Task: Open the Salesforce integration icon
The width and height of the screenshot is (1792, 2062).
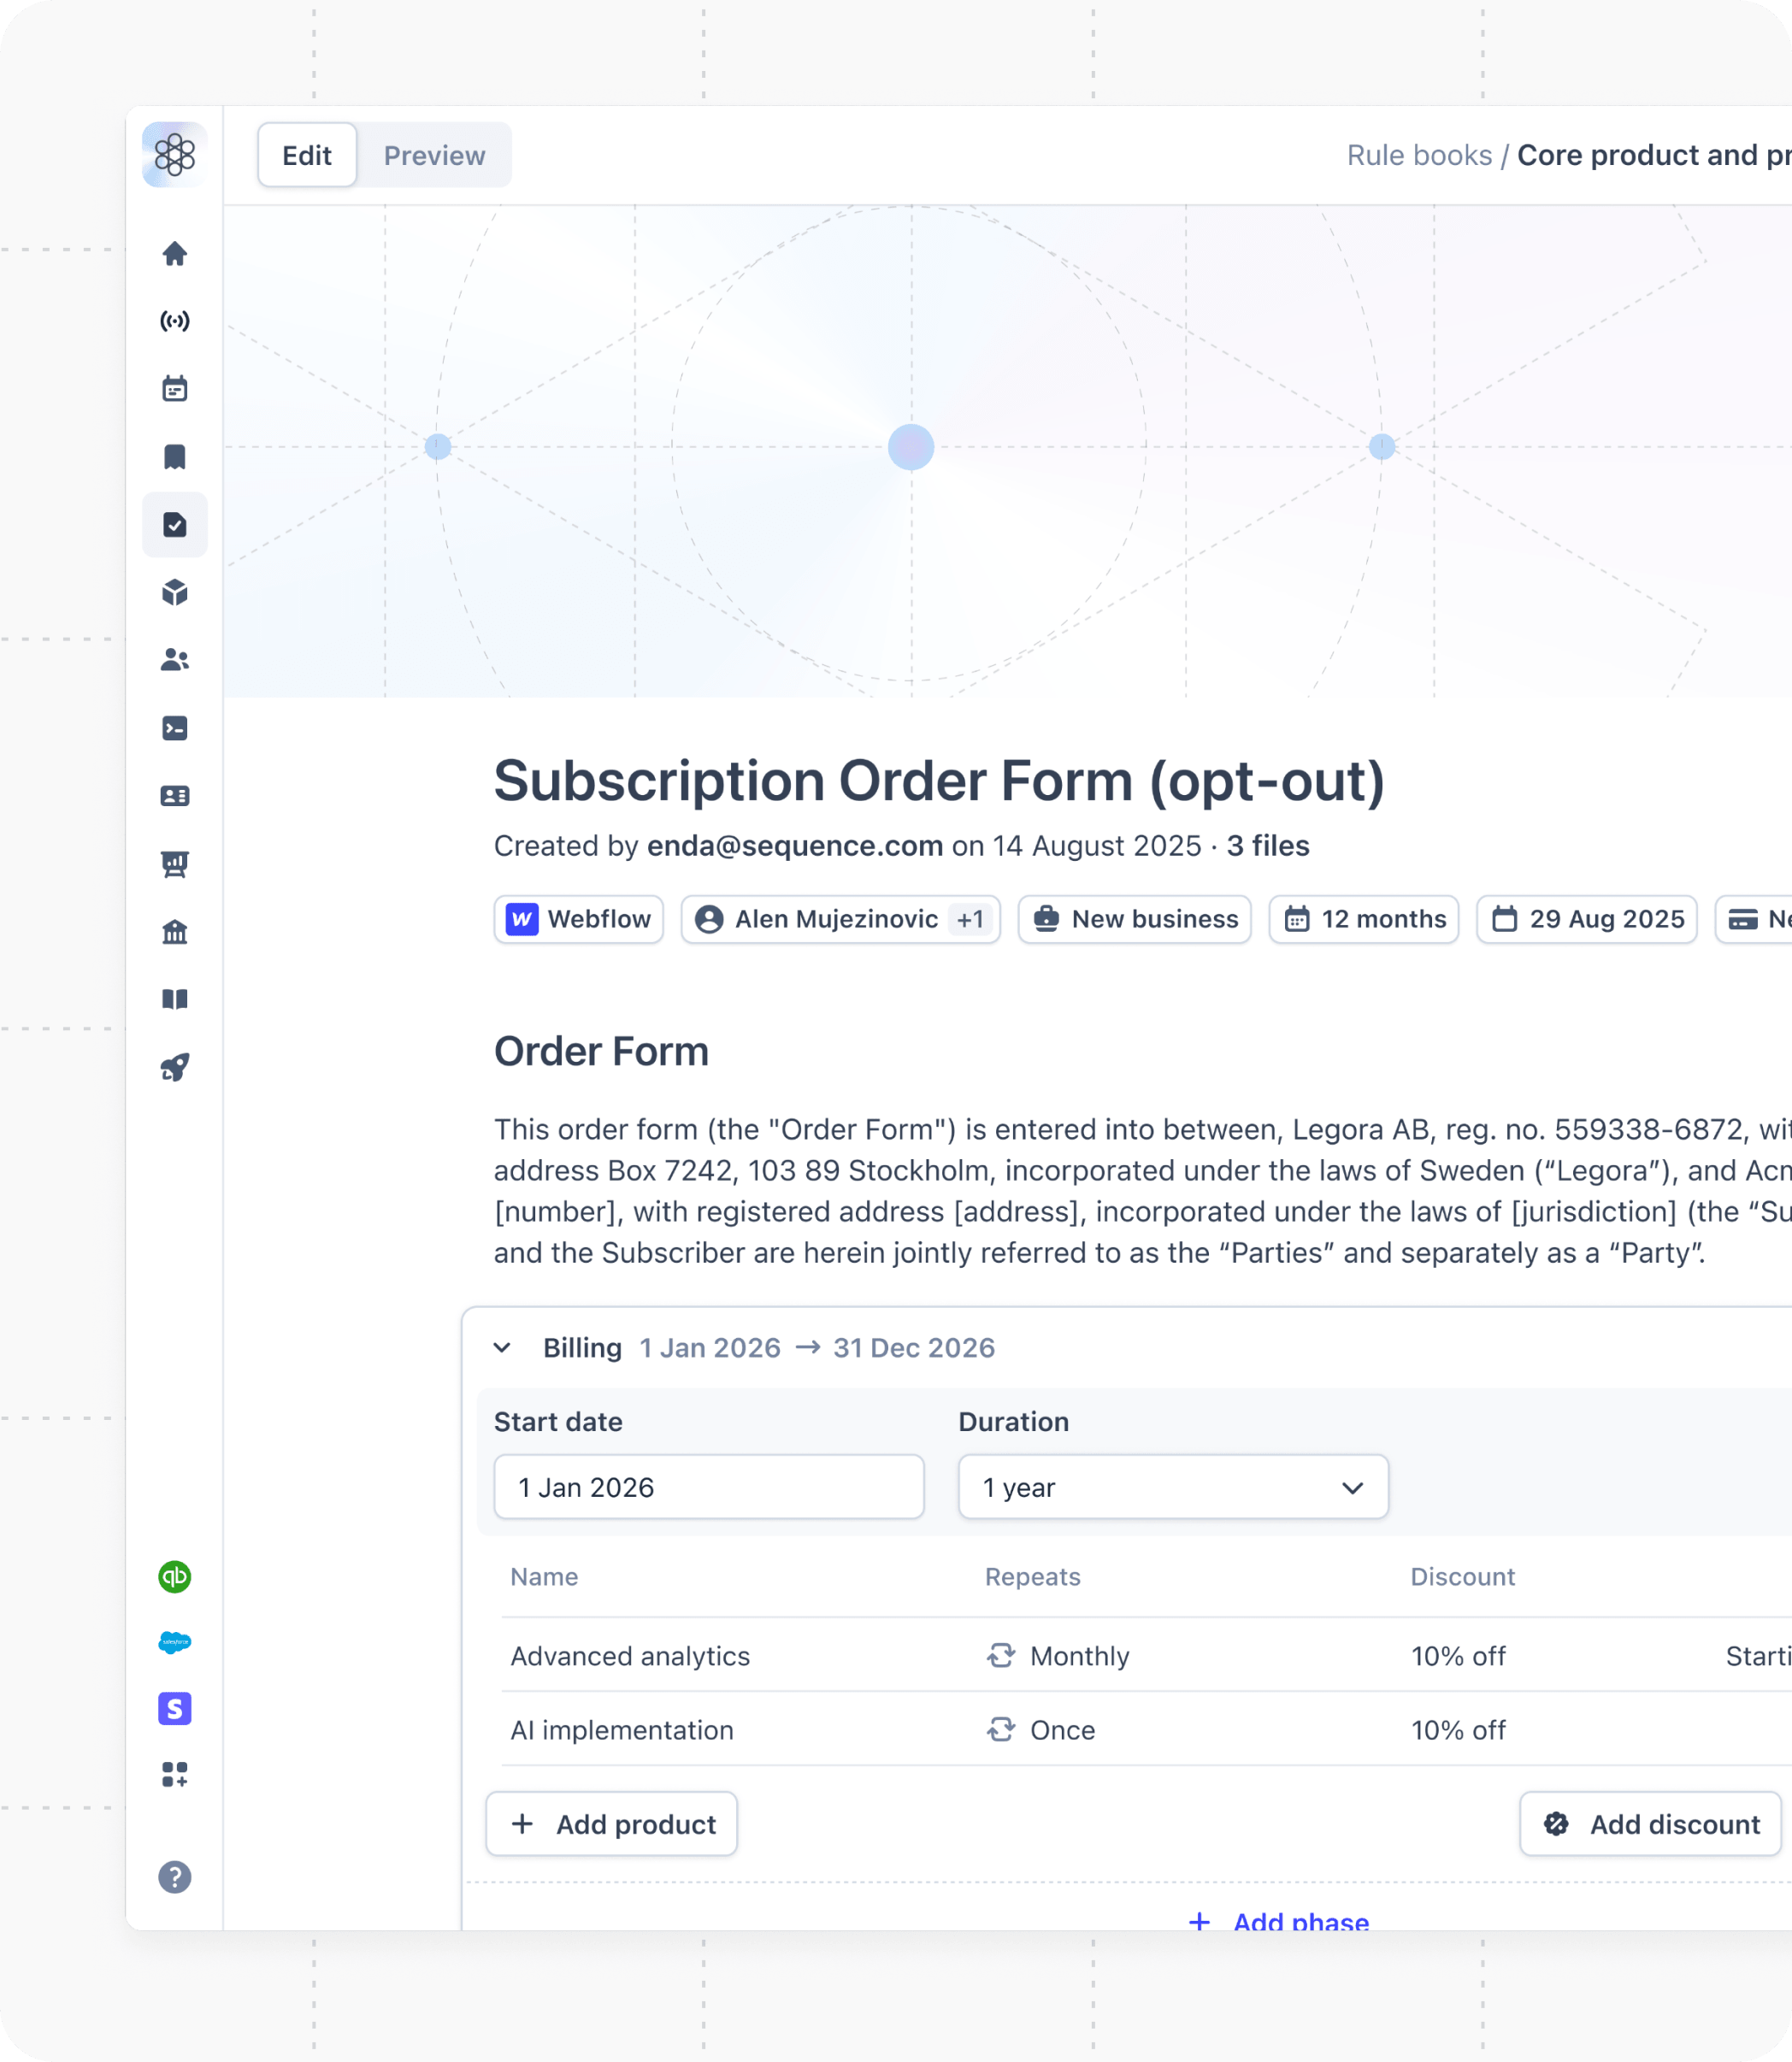Action: [x=175, y=1643]
